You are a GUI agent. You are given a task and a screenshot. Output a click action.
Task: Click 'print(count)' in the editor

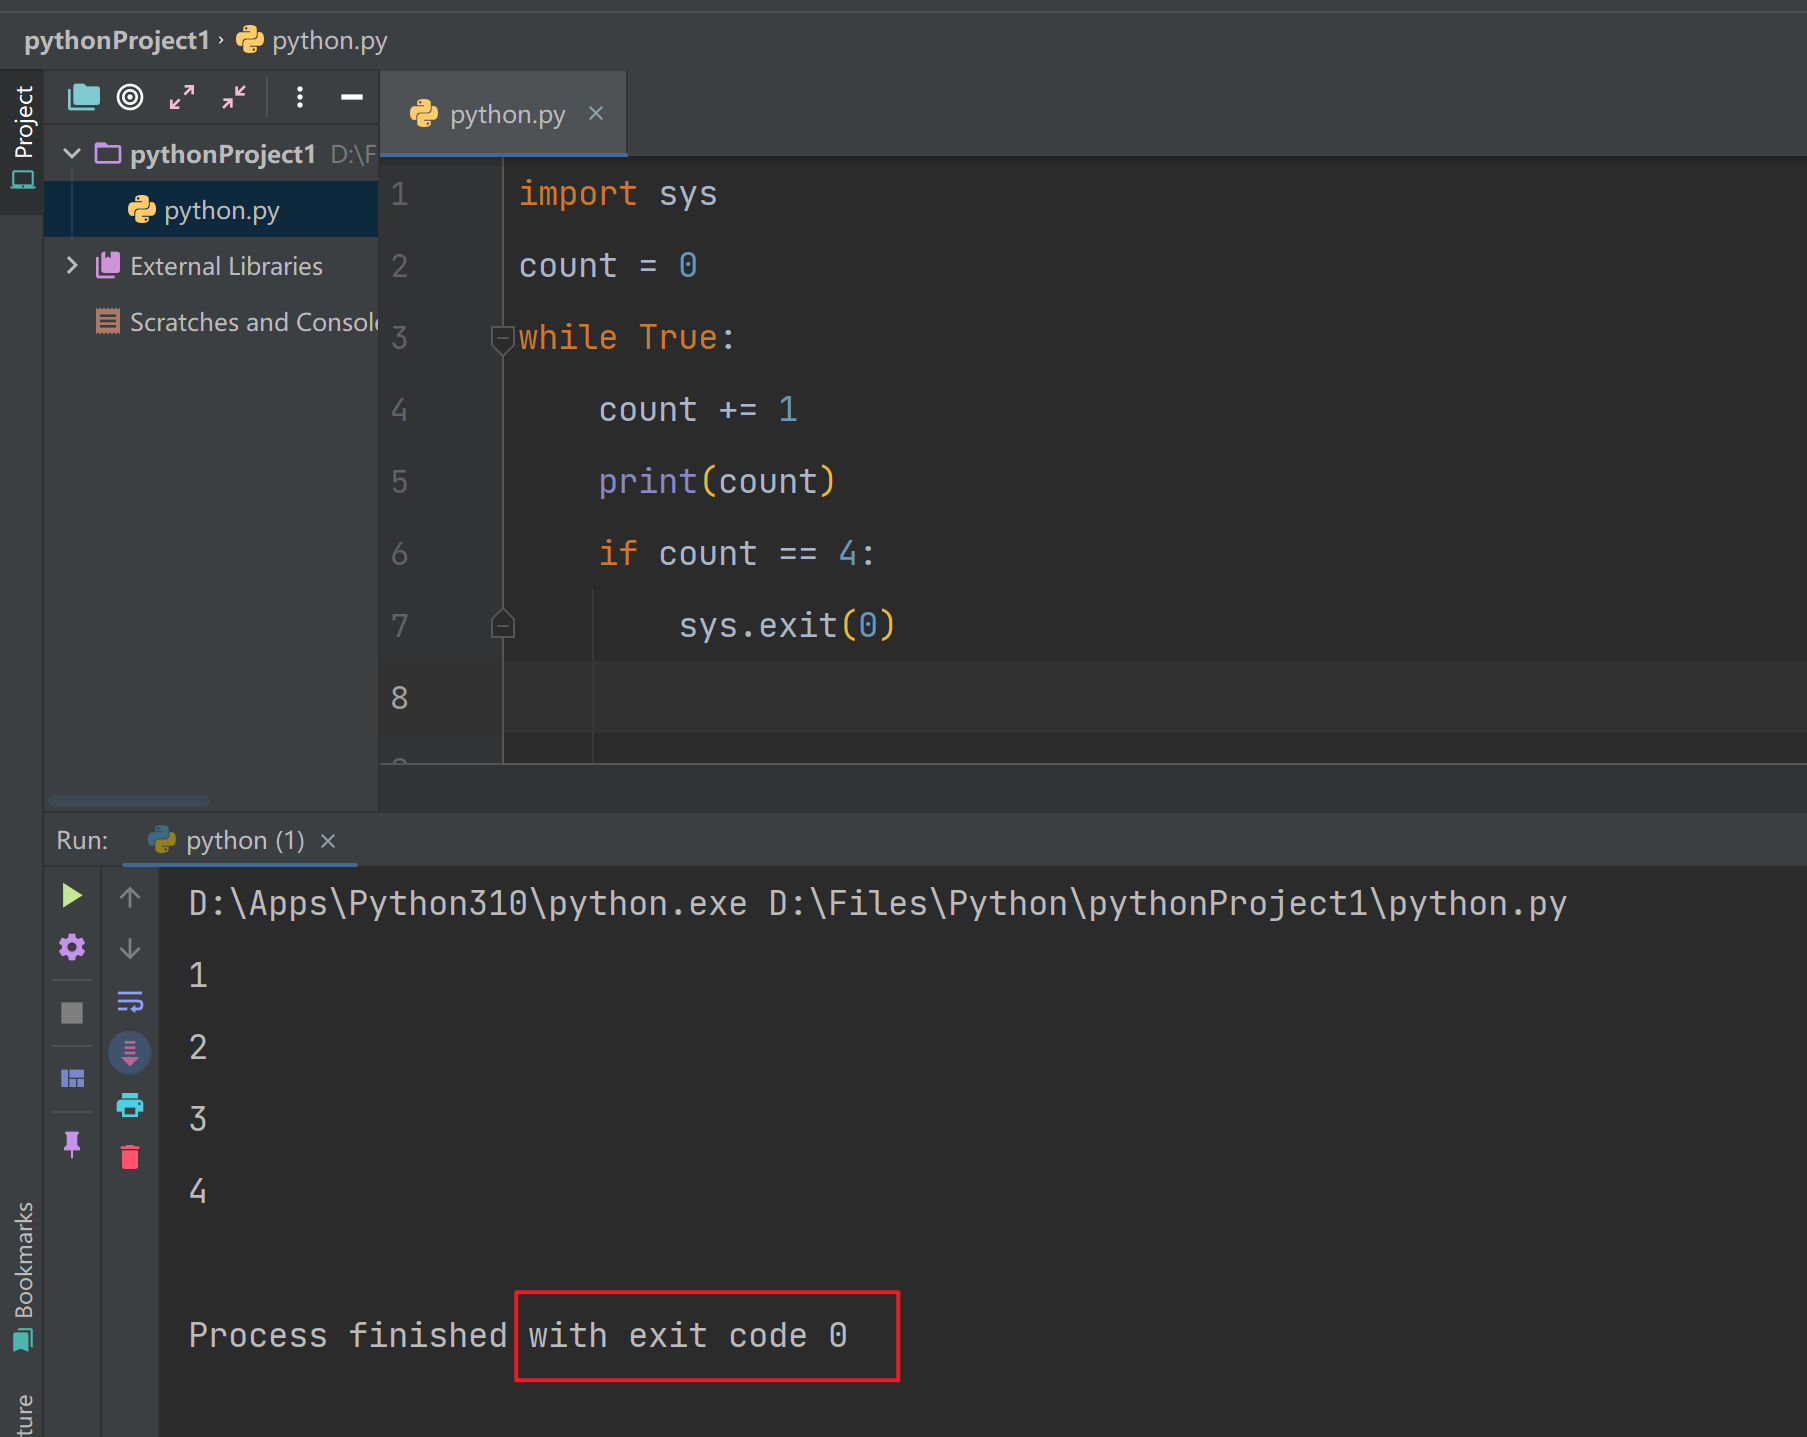[717, 481]
